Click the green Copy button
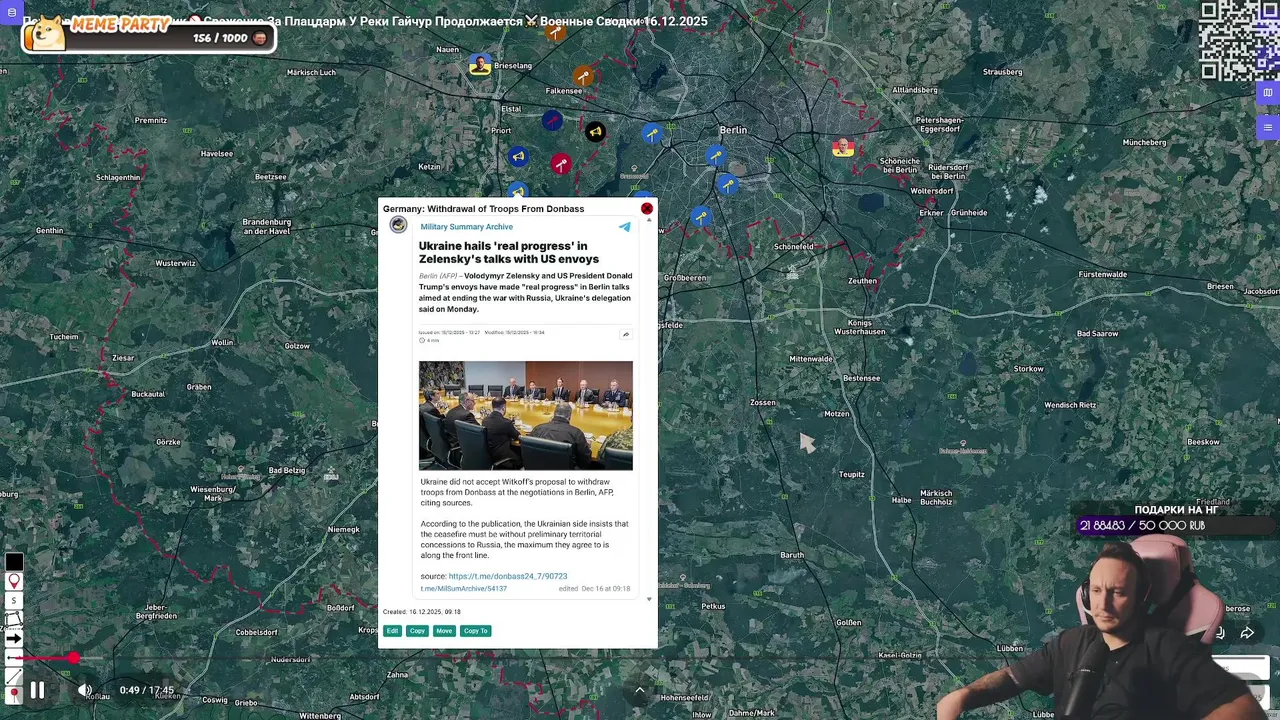Screen dimensions: 1280x720 (417, 631)
